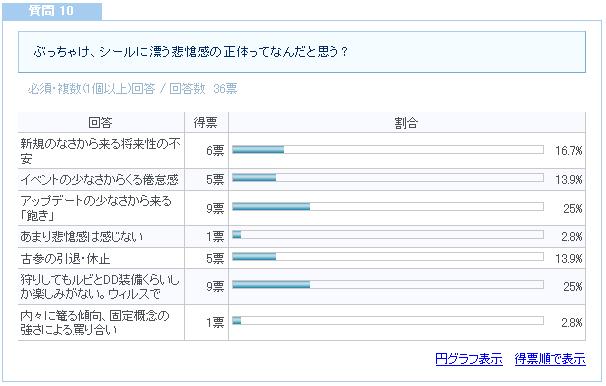Click the 割合 column header

click(x=407, y=122)
